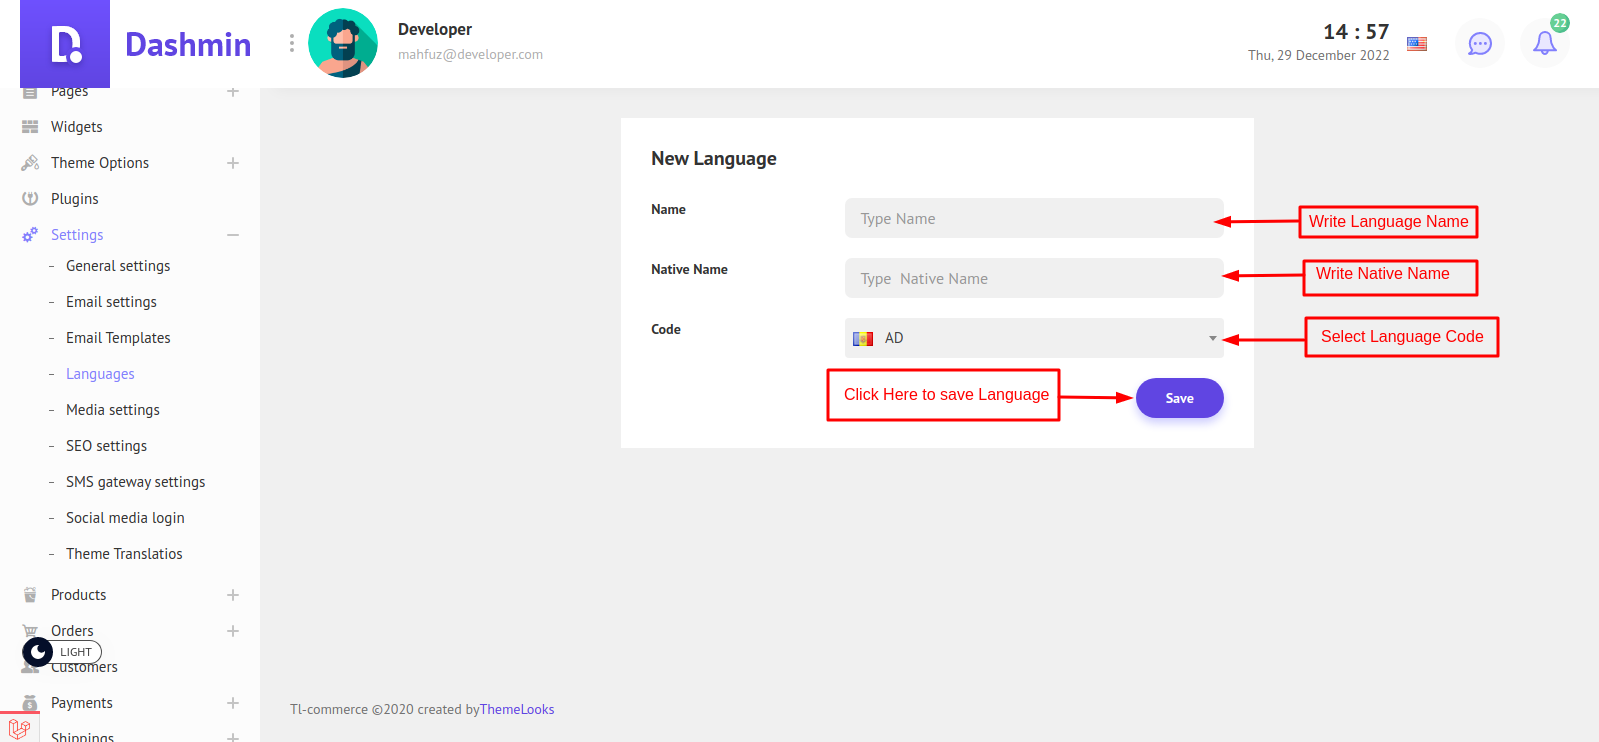The image size is (1599, 742).
Task: Open SMS gateway settings
Action: 135,482
